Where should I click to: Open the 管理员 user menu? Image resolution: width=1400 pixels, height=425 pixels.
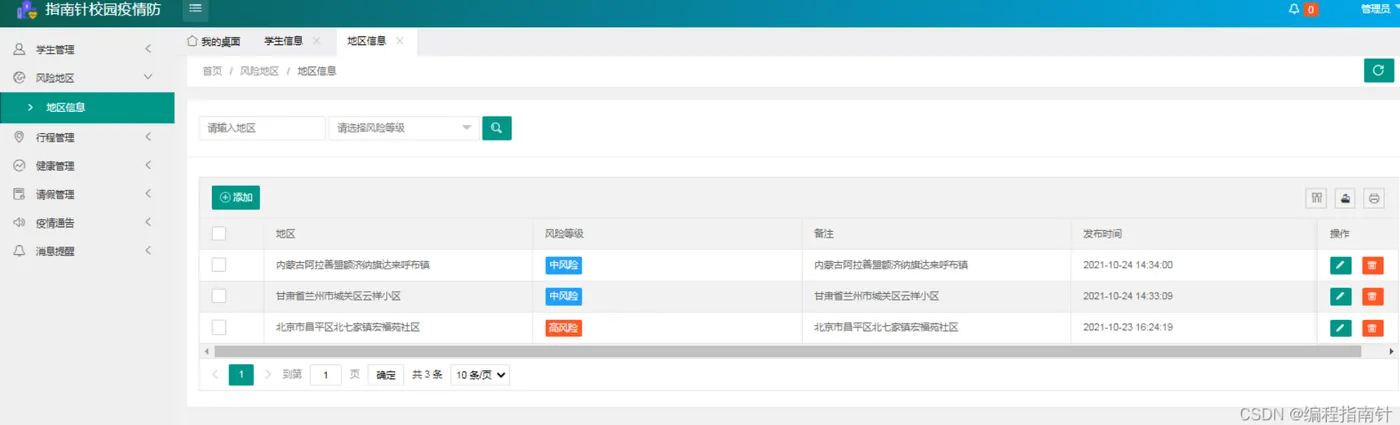tap(1378, 9)
